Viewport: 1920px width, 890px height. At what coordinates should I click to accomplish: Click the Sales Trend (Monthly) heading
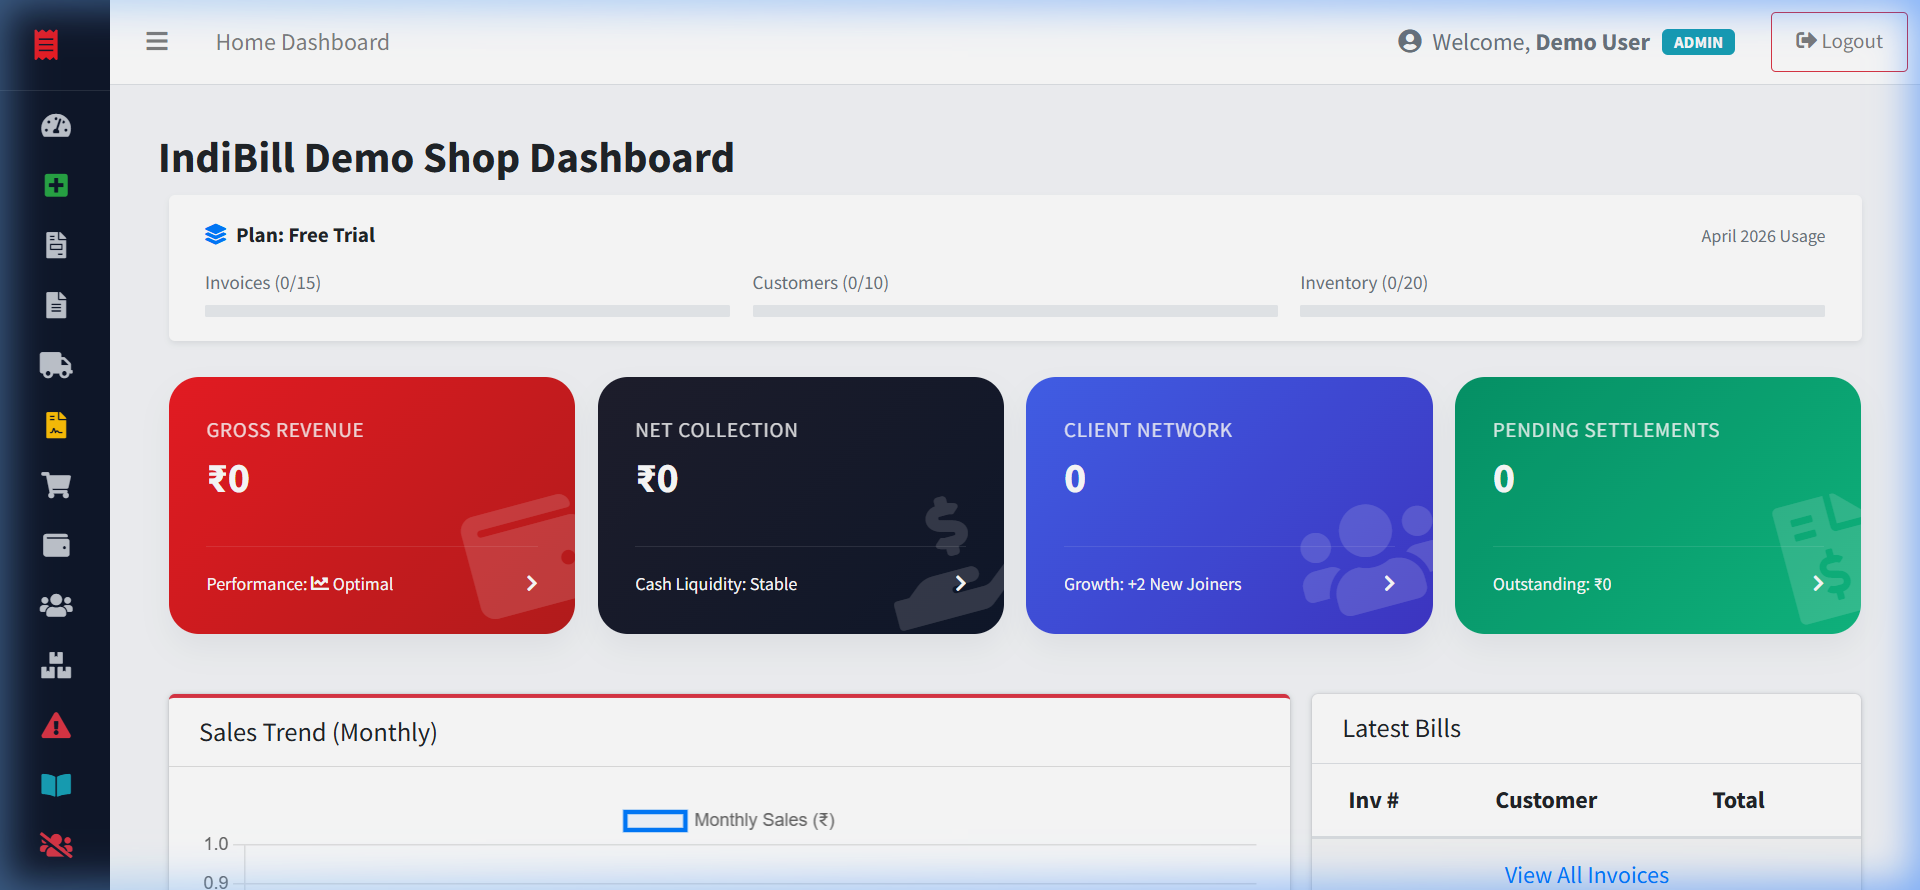(318, 733)
